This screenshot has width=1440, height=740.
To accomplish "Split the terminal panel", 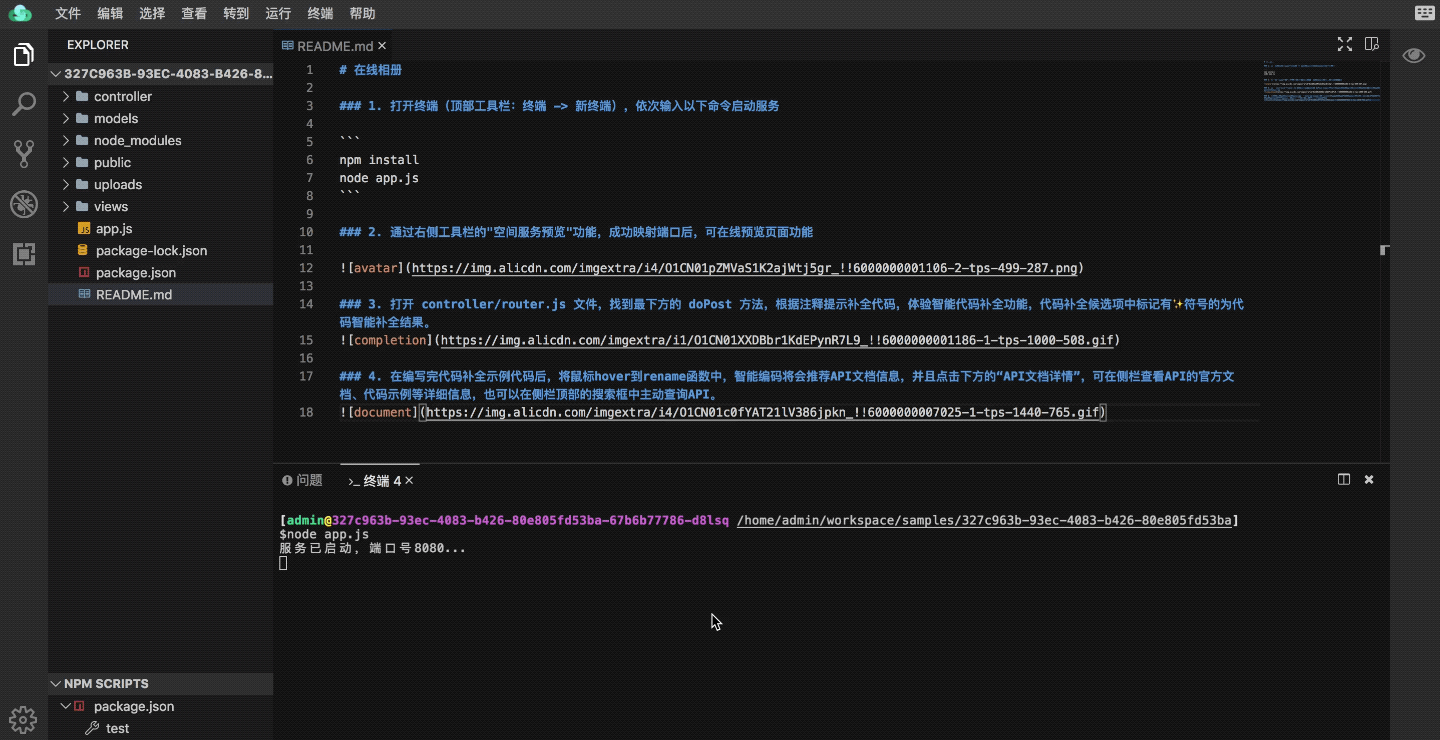I will [1344, 479].
